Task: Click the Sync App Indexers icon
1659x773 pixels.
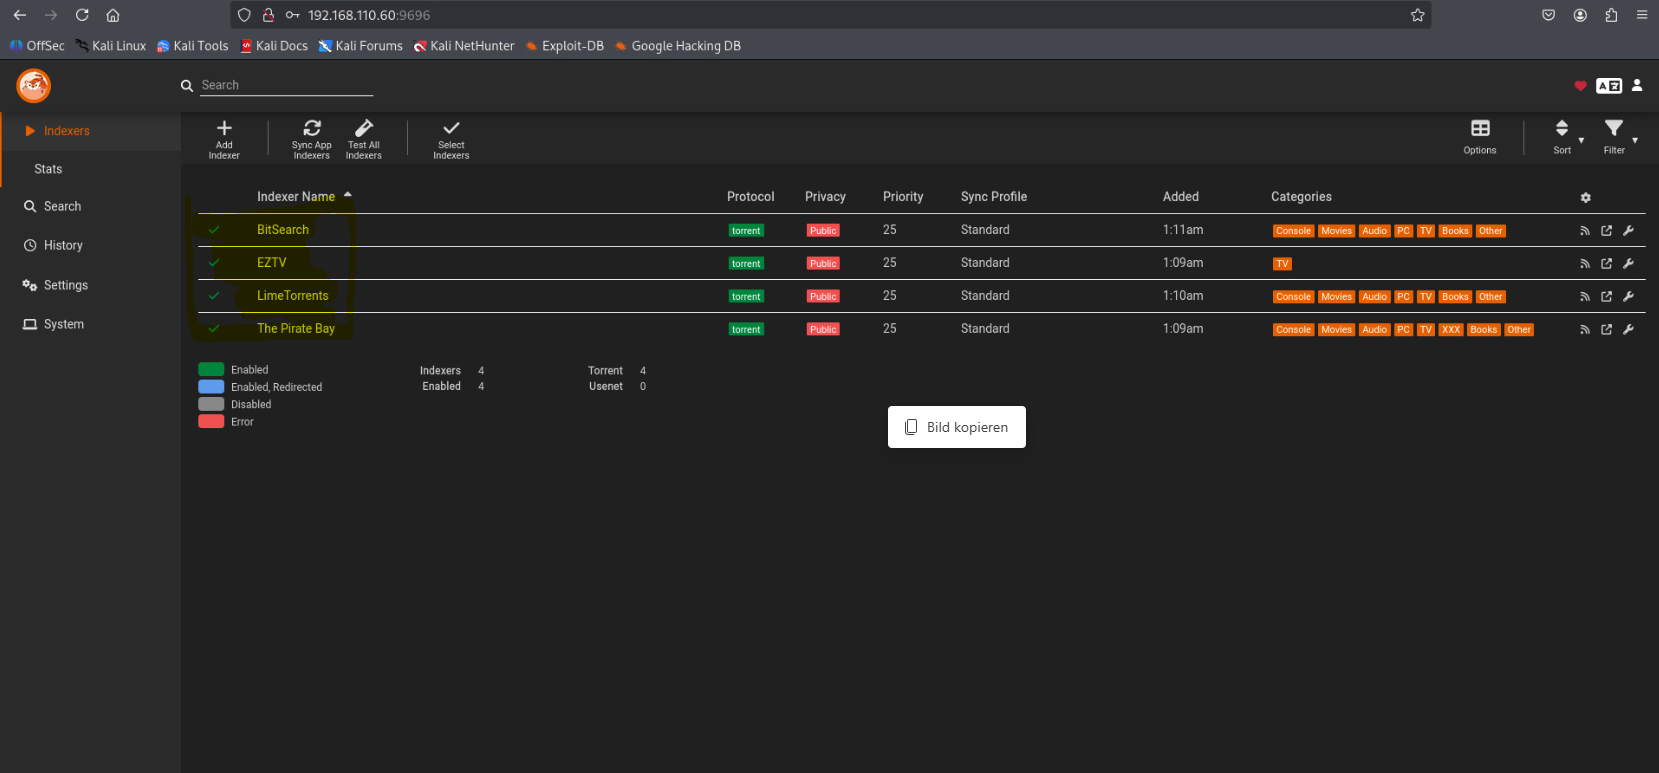Action: (x=312, y=129)
